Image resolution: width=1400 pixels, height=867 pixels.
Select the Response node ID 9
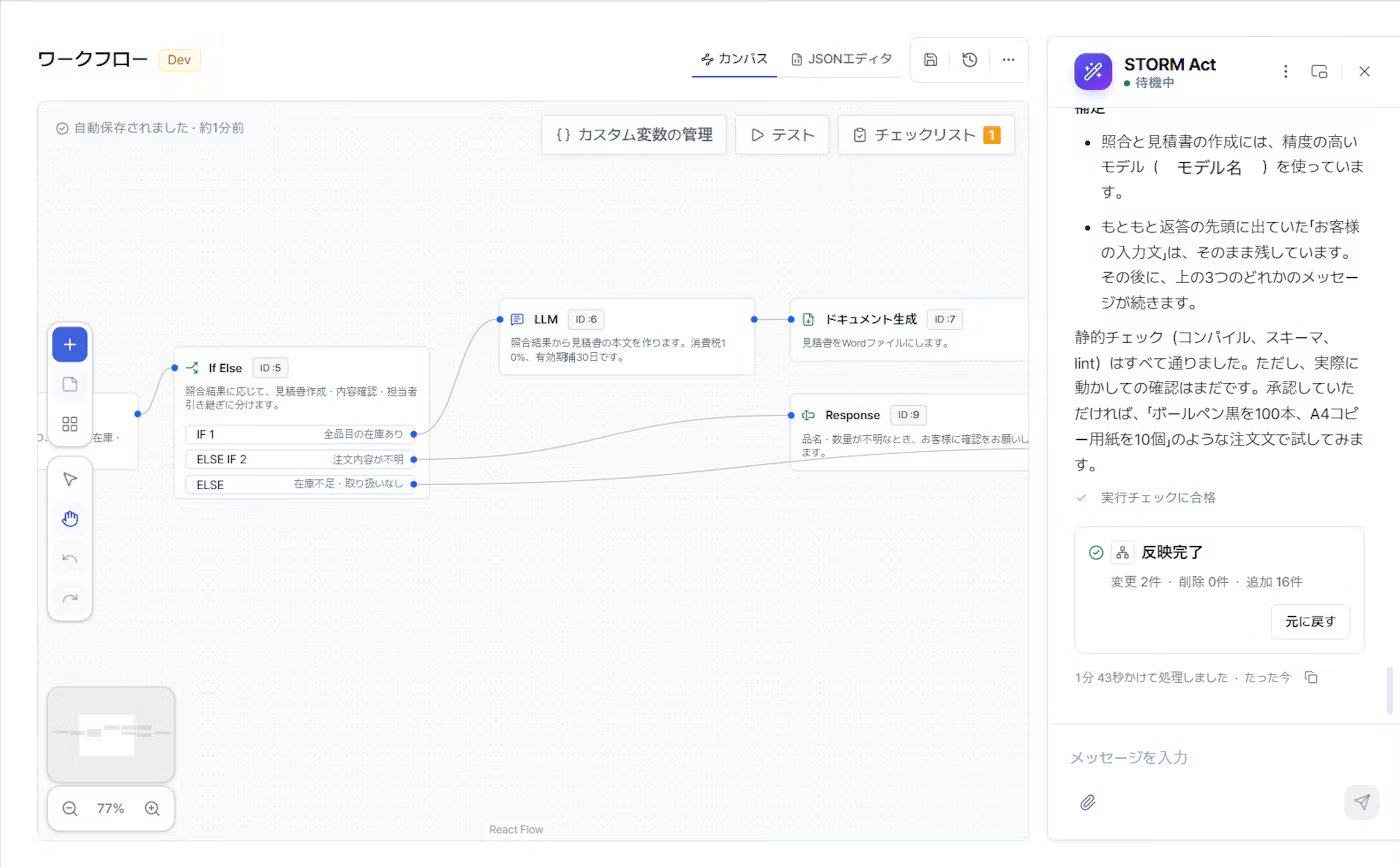[909, 432]
